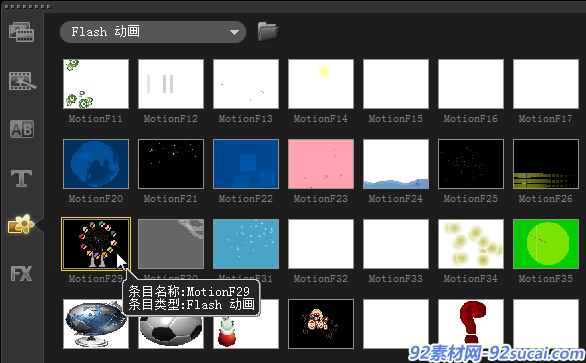Click the MotionF17 label text
The width and height of the screenshot is (586, 363).
click(545, 119)
